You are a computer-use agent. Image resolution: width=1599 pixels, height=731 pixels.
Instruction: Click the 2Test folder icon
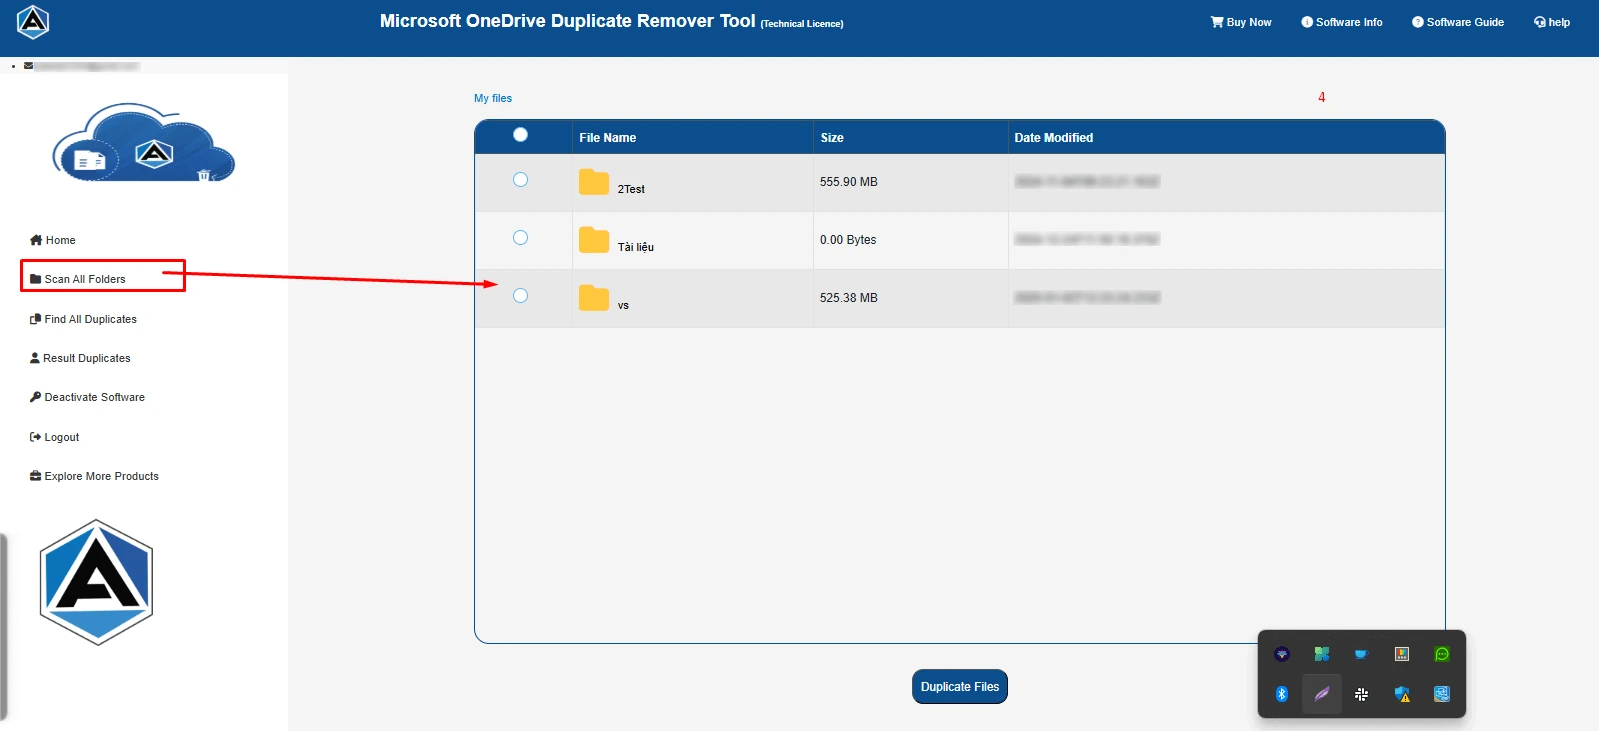(594, 182)
